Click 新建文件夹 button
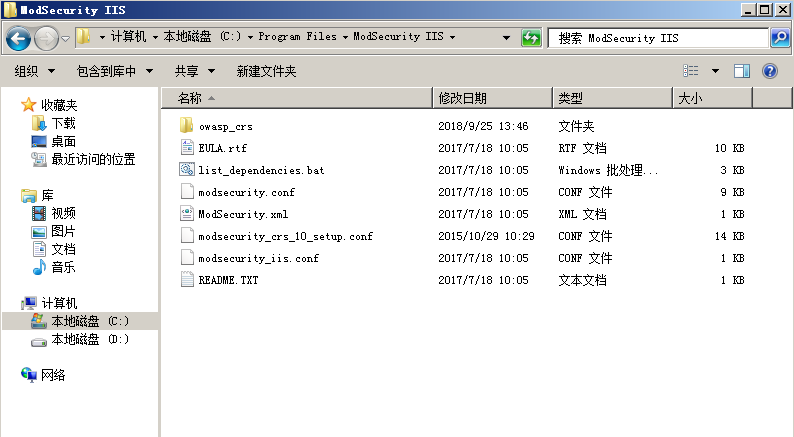Viewport: 794px width, 437px height. click(266, 71)
